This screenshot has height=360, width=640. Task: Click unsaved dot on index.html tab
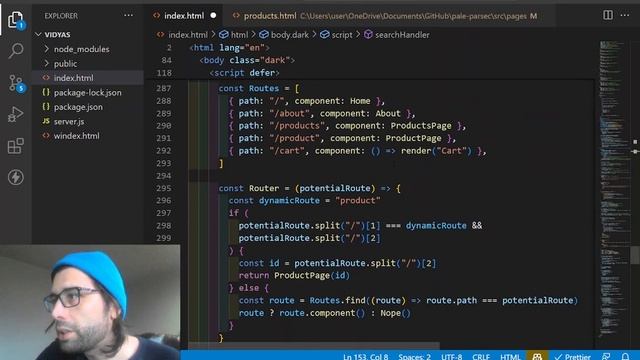(x=213, y=16)
